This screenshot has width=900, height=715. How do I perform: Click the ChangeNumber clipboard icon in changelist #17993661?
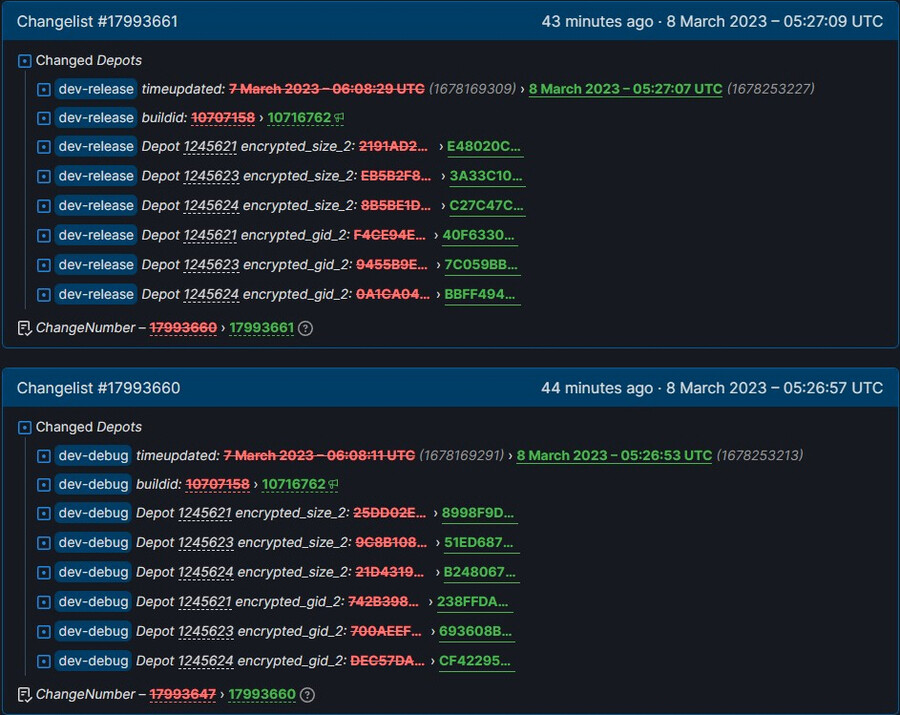click(22, 327)
